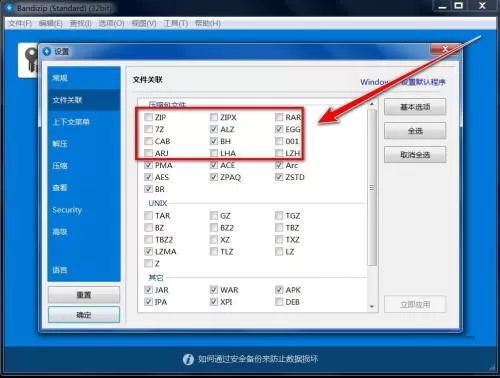Select the 文件关联 settings page

pyautogui.click(x=84, y=100)
